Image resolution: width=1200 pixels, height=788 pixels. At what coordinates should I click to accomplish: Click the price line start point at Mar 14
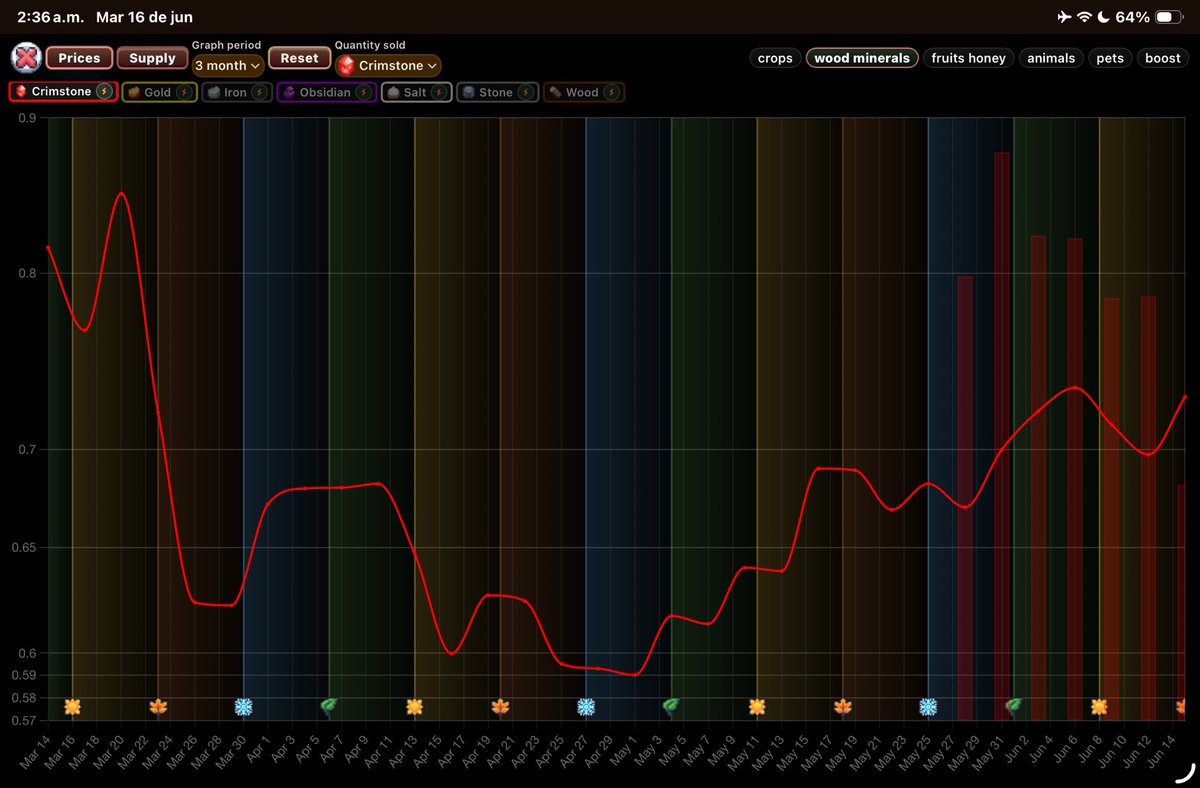(48, 246)
